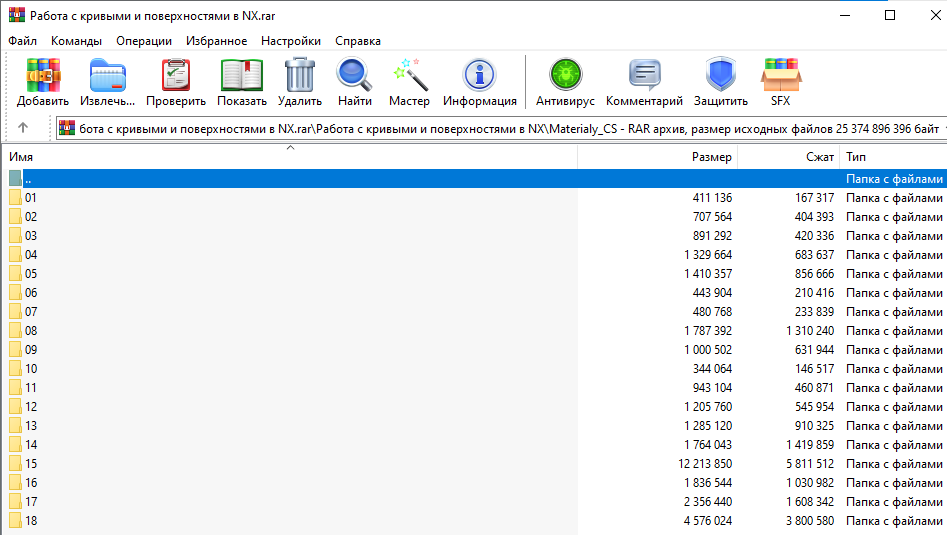Go up one folder level arrow

point(23,128)
